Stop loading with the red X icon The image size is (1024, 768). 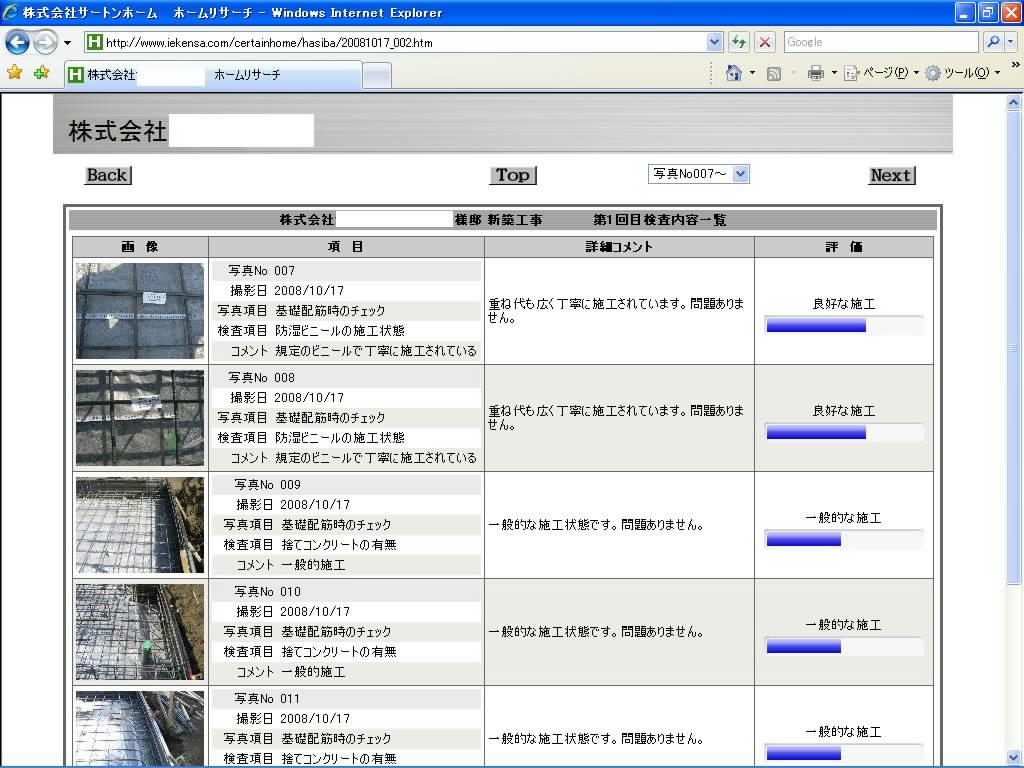pos(764,42)
